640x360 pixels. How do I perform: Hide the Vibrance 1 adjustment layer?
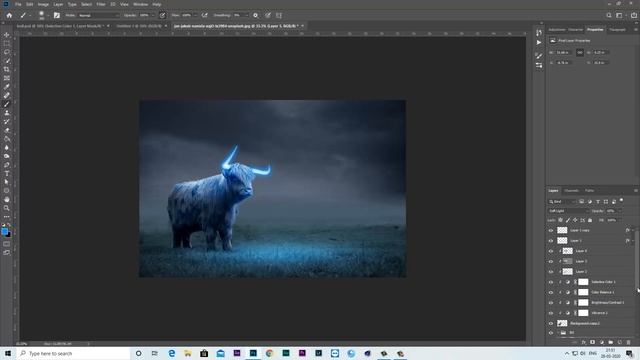[551, 313]
